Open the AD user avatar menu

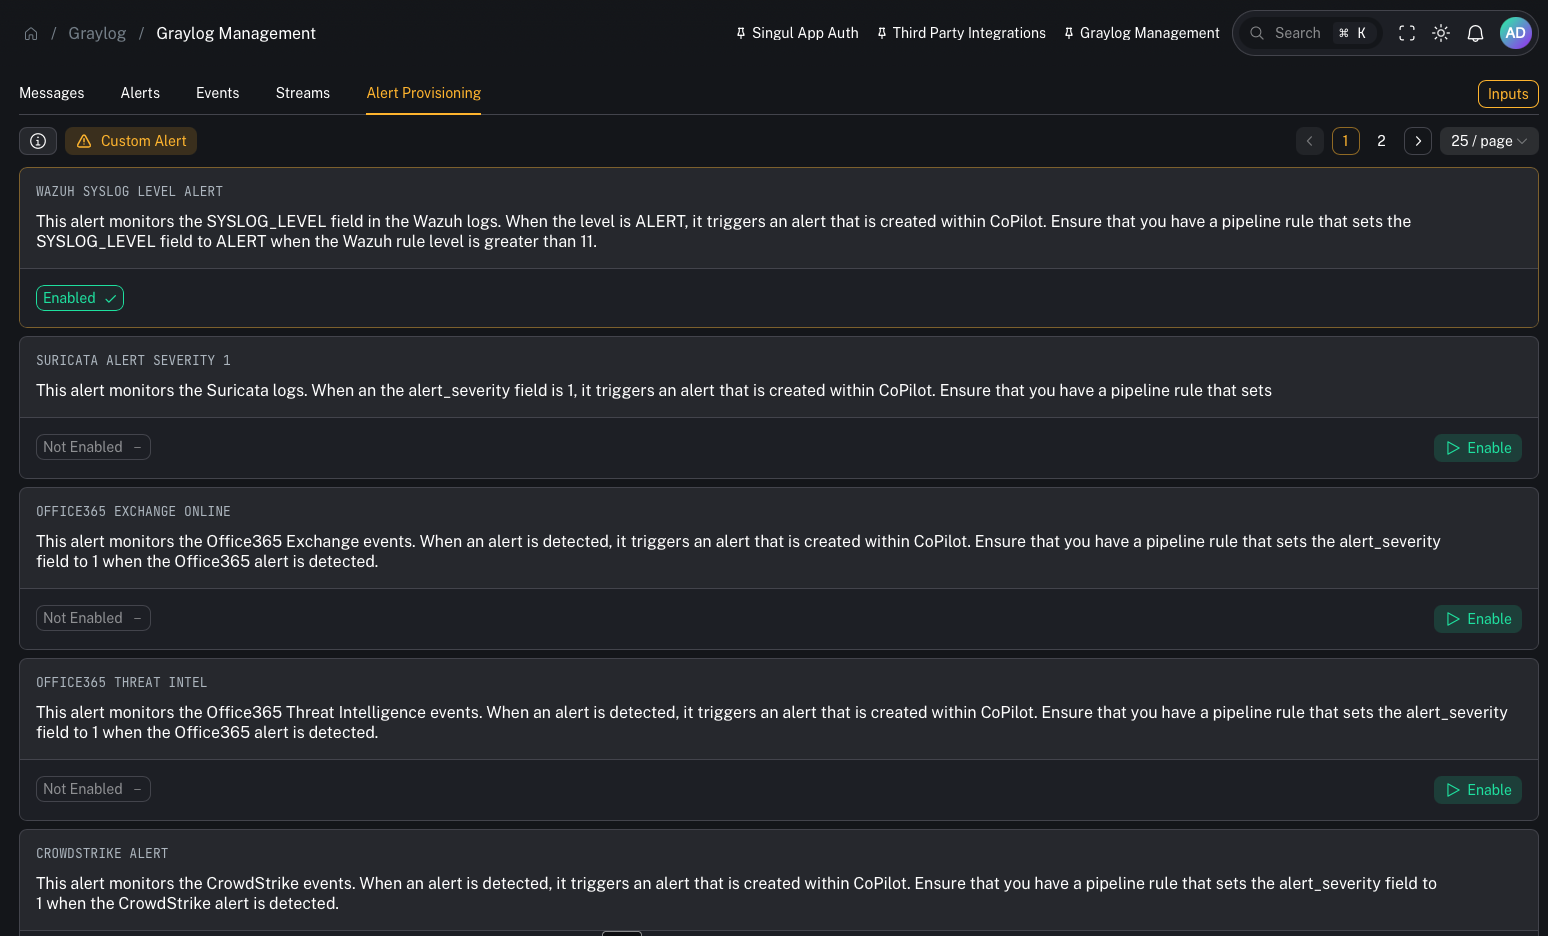click(1516, 33)
